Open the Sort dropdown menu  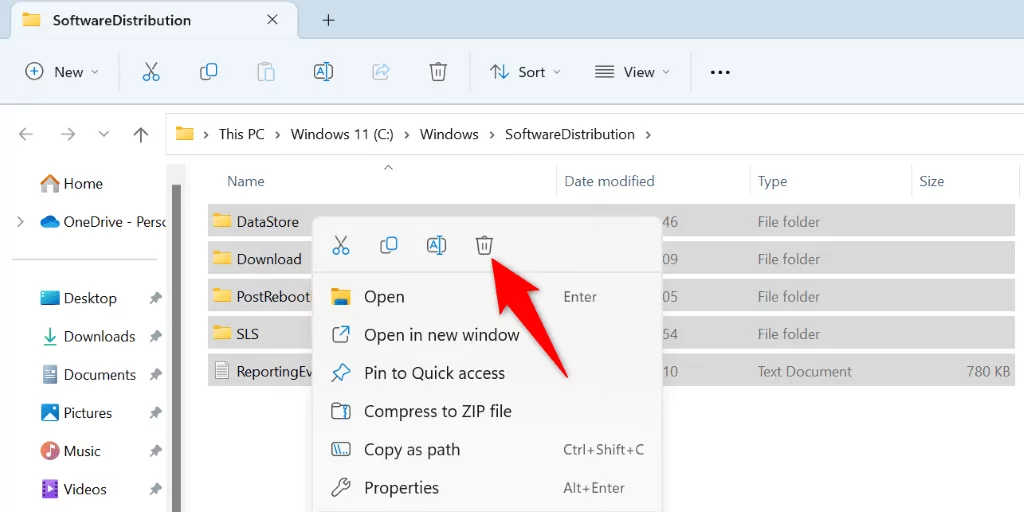click(525, 72)
